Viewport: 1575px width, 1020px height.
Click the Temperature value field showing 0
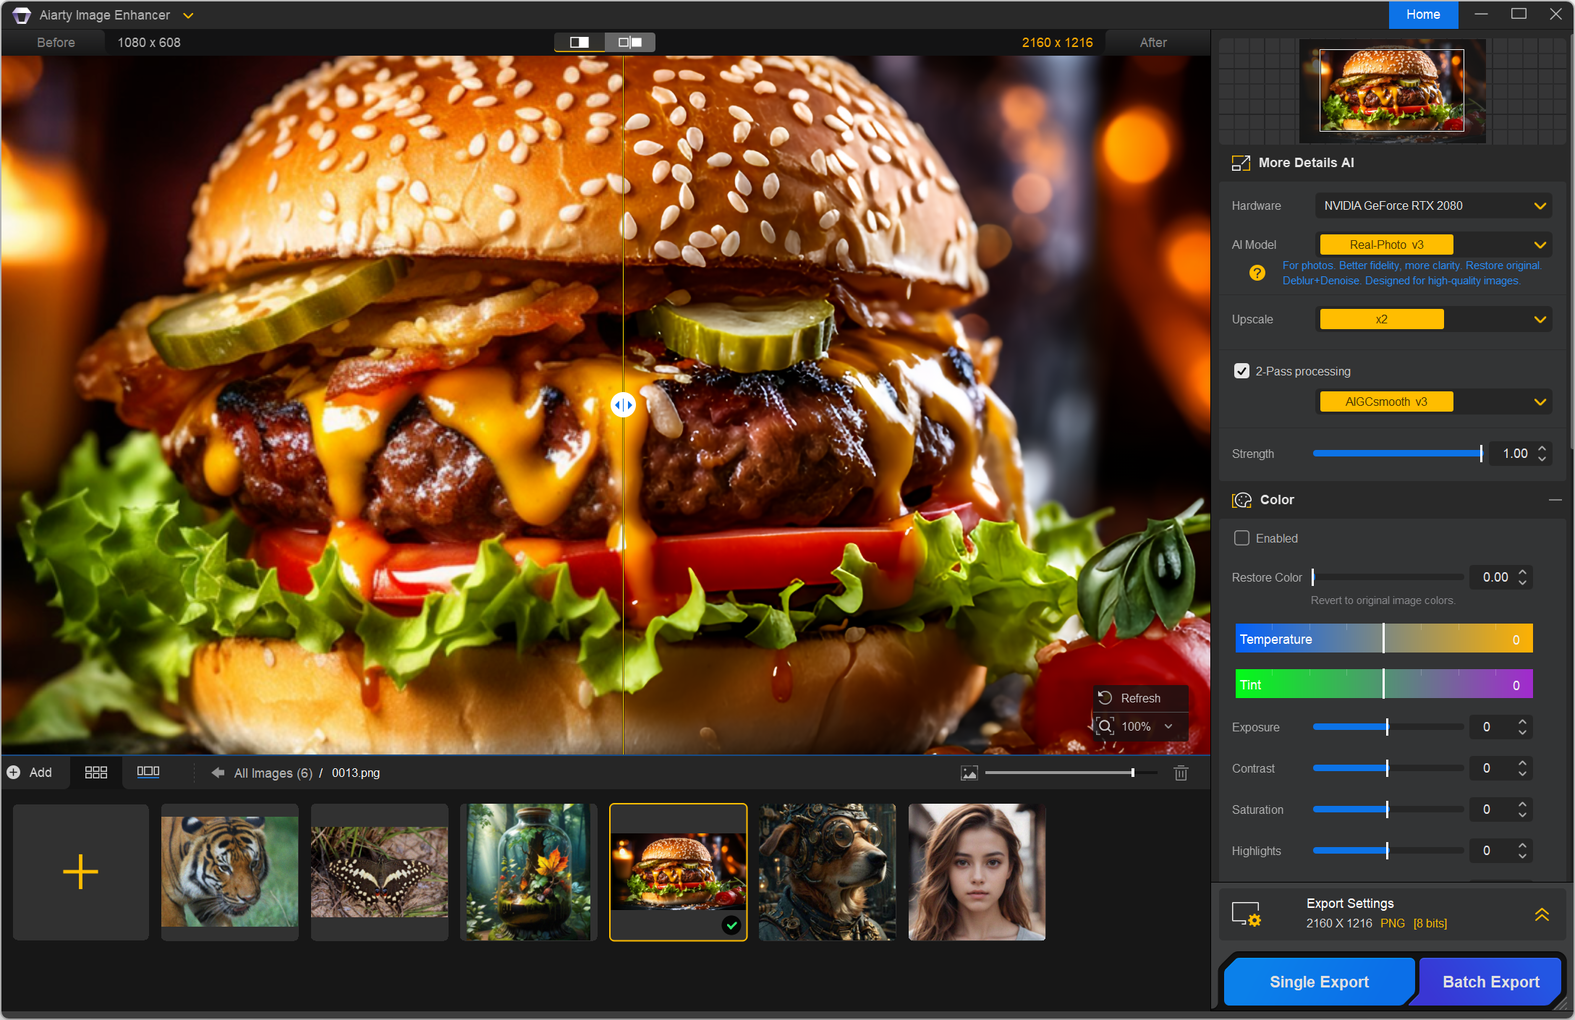tap(1516, 640)
